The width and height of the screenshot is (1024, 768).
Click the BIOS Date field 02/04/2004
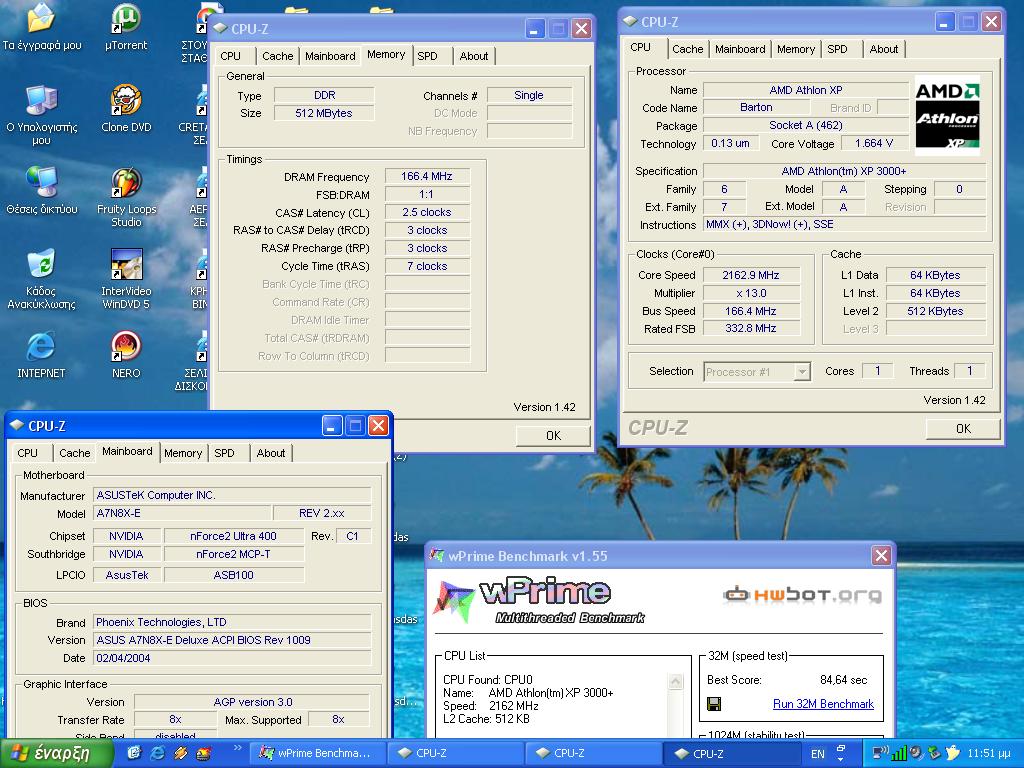click(x=232, y=658)
